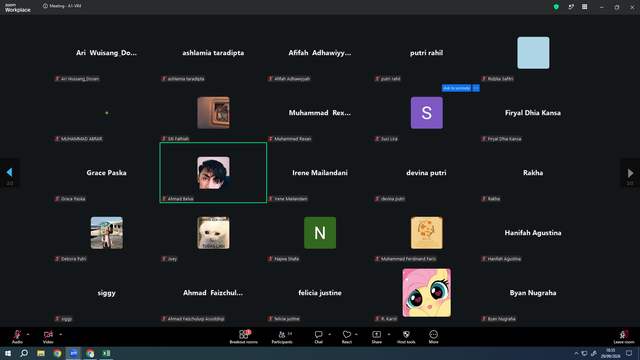
Task: Open the taskbar clock and date
Action: tap(610, 353)
